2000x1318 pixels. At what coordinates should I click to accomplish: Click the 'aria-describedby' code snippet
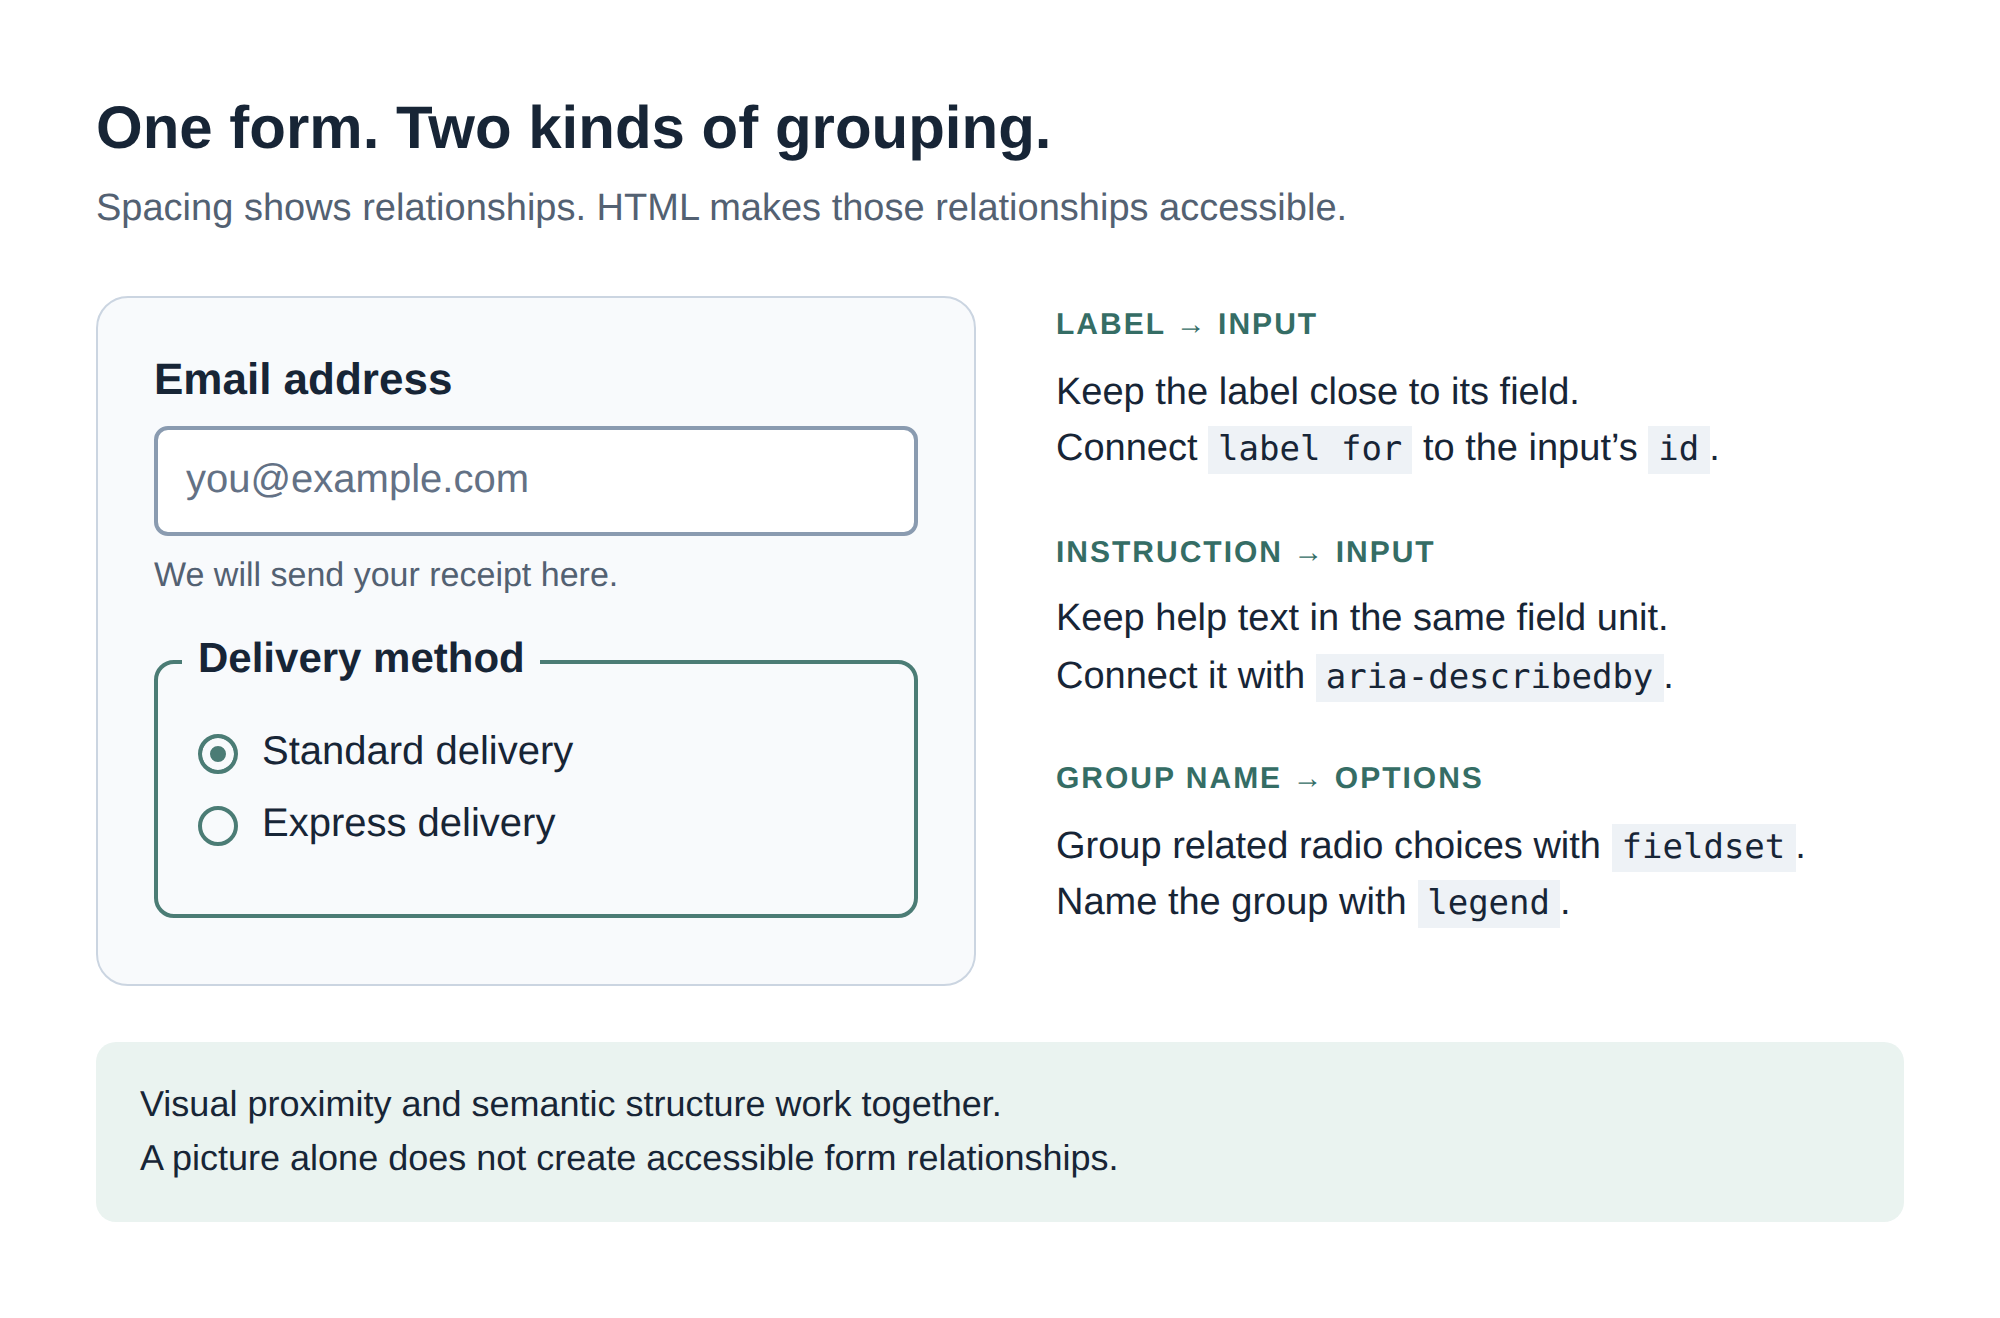[x=1489, y=677]
